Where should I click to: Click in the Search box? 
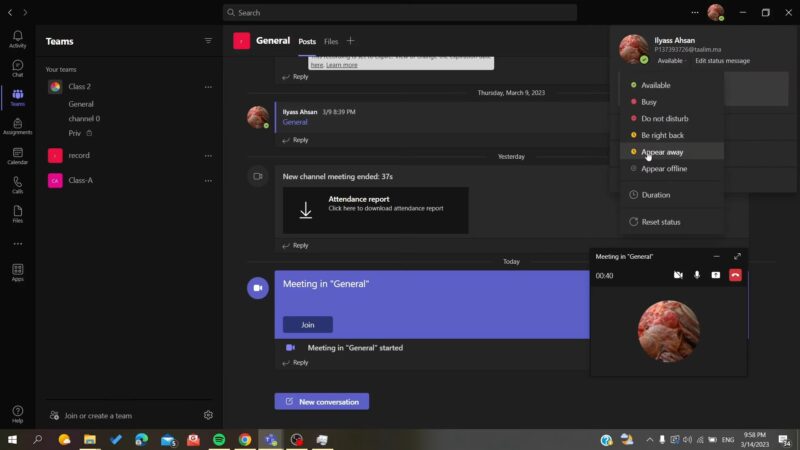pos(399,12)
